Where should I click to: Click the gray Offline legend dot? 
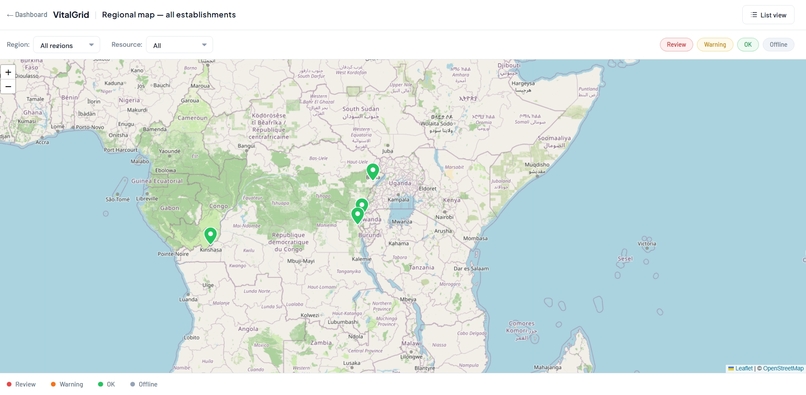tap(132, 384)
